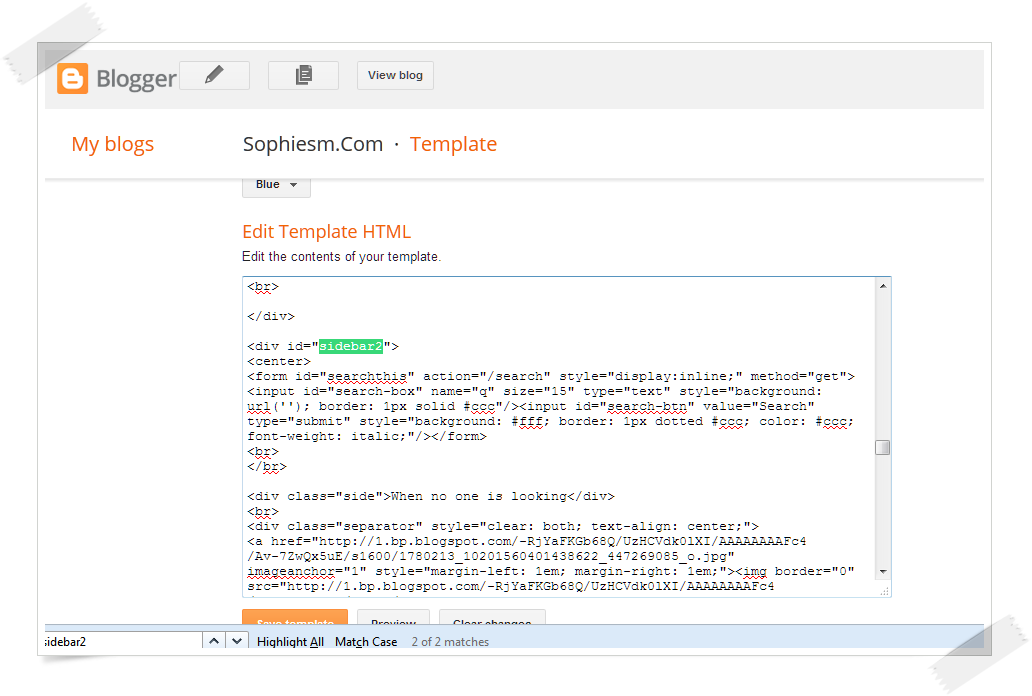Image resolution: width=1032 pixels, height=696 pixels.
Task: Click the Blogger logo icon
Action: [72, 78]
